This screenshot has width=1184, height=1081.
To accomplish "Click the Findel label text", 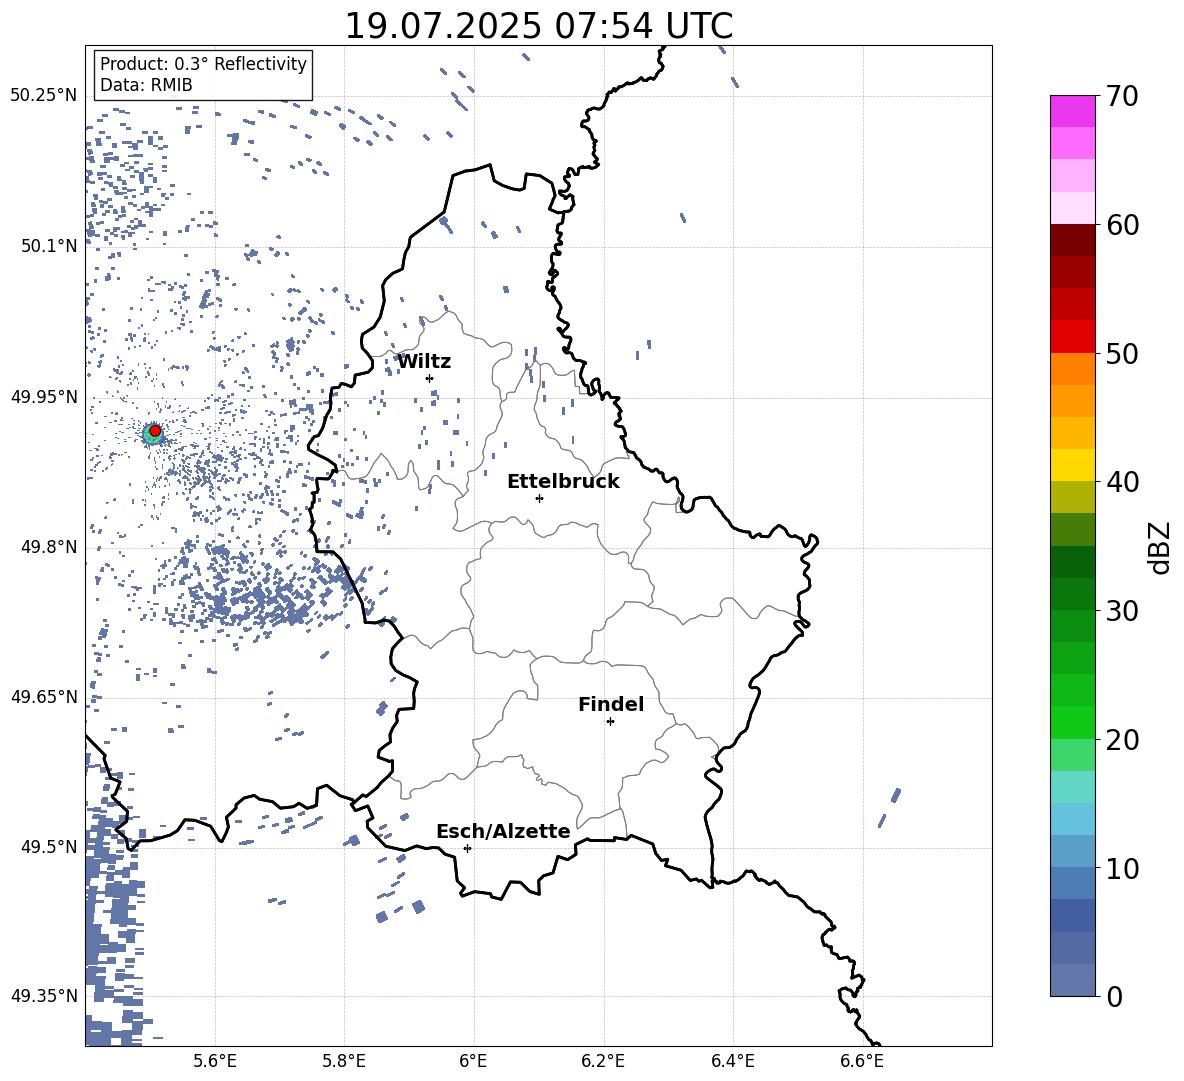I will [x=611, y=704].
